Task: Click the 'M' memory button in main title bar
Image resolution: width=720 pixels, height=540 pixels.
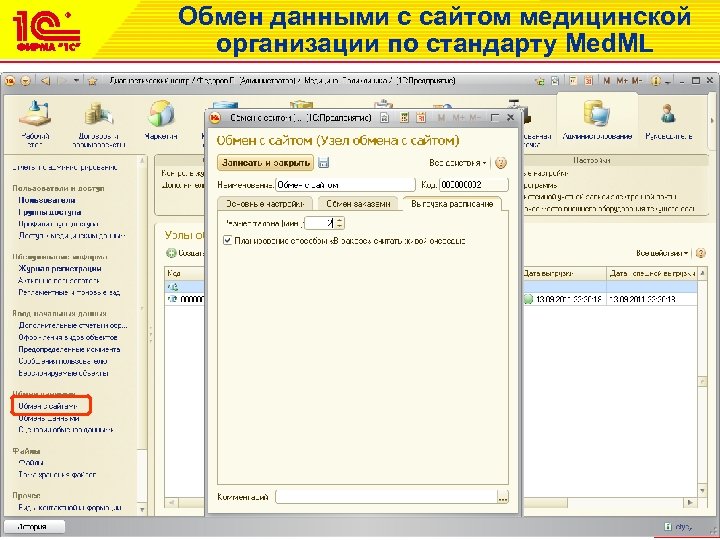Action: pos(607,81)
